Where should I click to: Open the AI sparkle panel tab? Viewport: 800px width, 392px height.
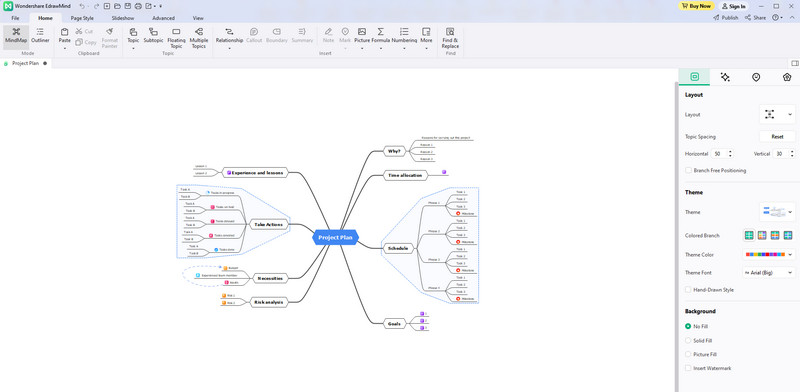click(x=725, y=77)
